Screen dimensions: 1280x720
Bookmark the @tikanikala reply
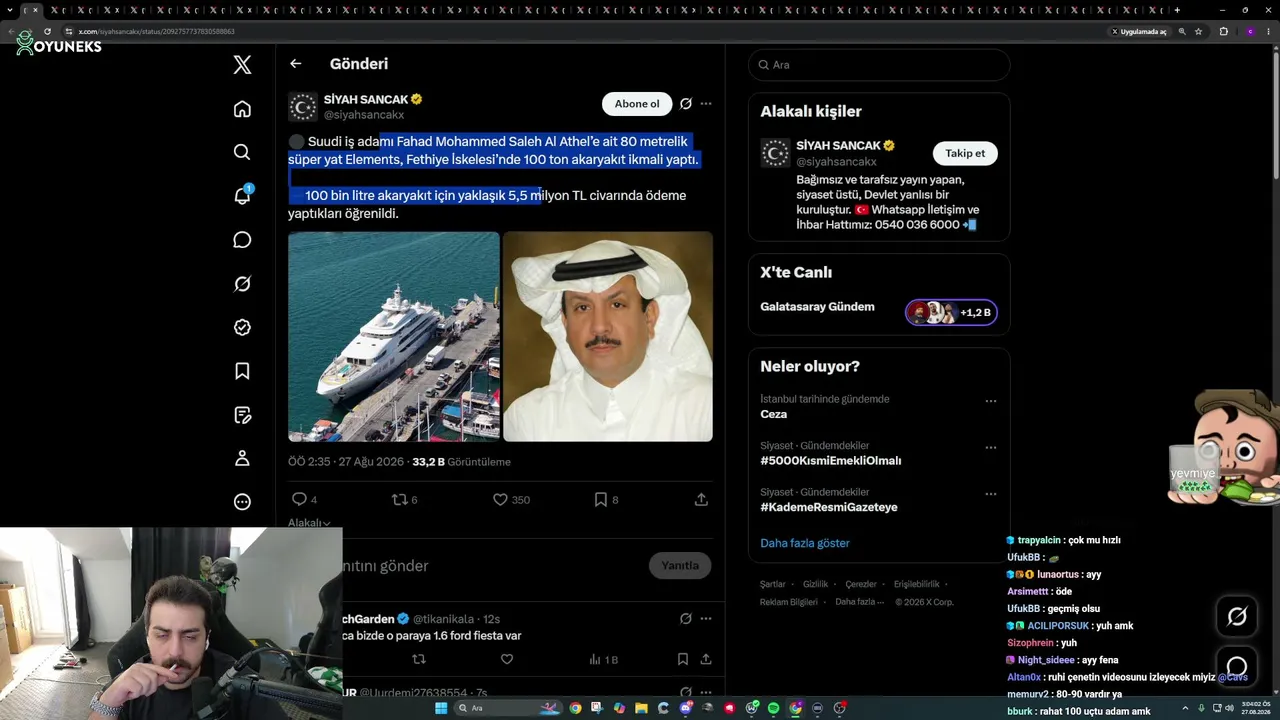coord(683,659)
